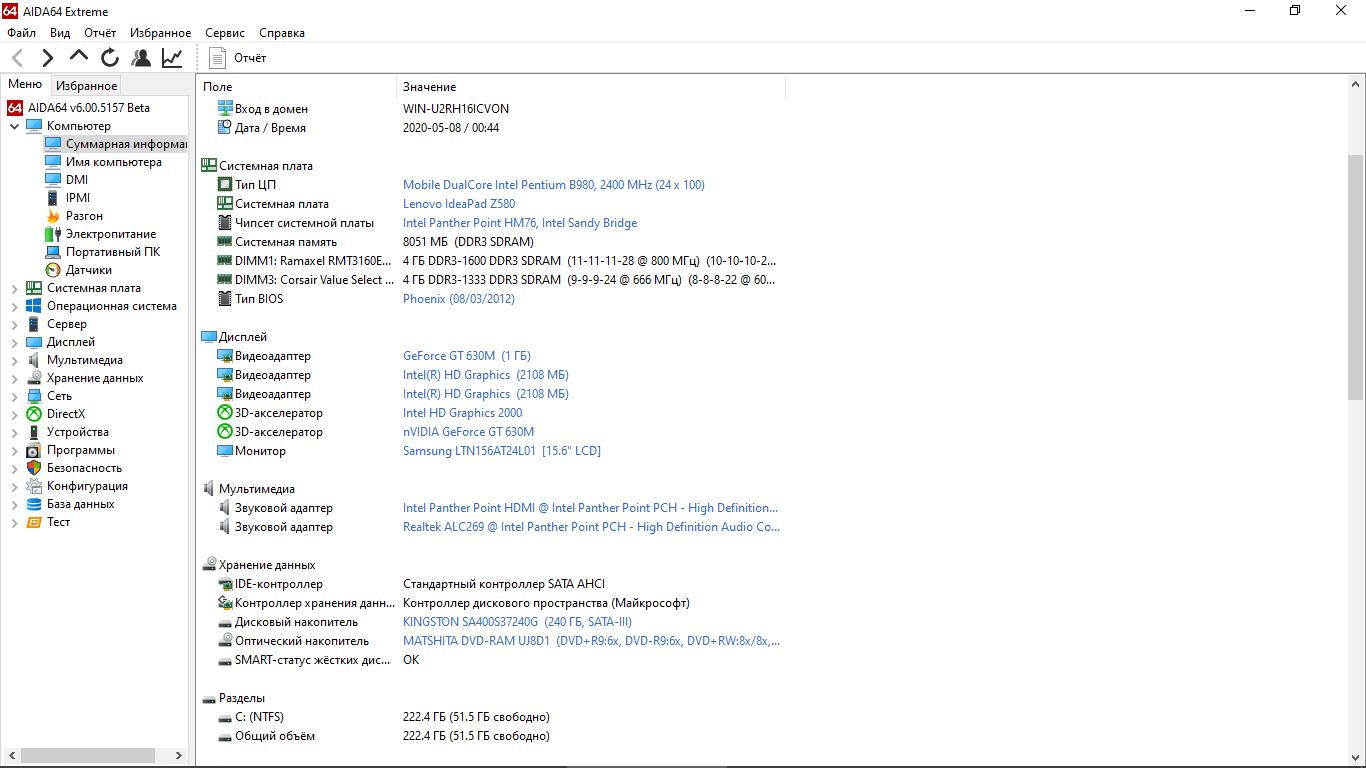Click the Портативный ПК laptop icon
Image resolution: width=1366 pixels, height=768 pixels.
pos(53,252)
